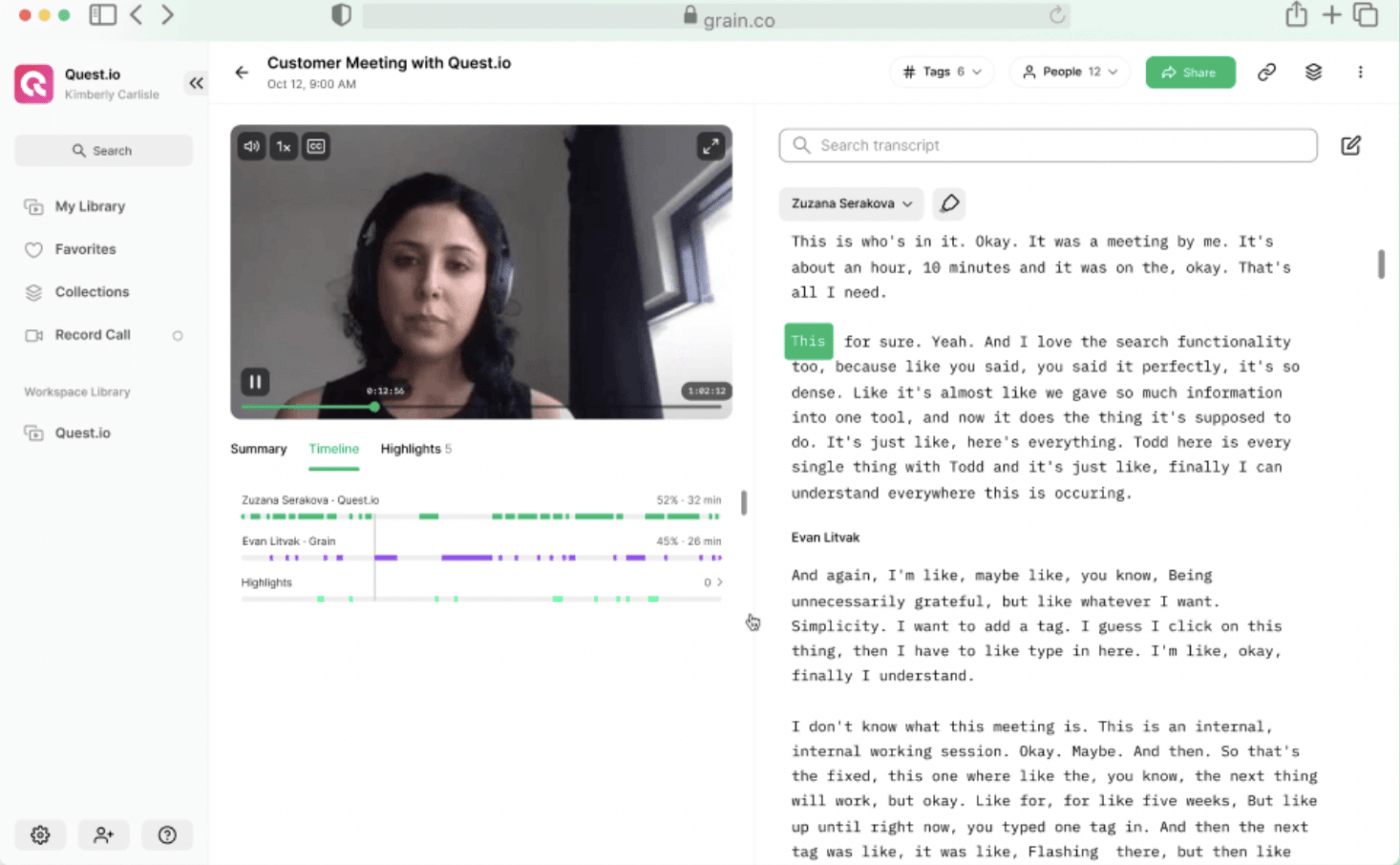
Task: Open the three-dot more options menu
Action: 1360,72
